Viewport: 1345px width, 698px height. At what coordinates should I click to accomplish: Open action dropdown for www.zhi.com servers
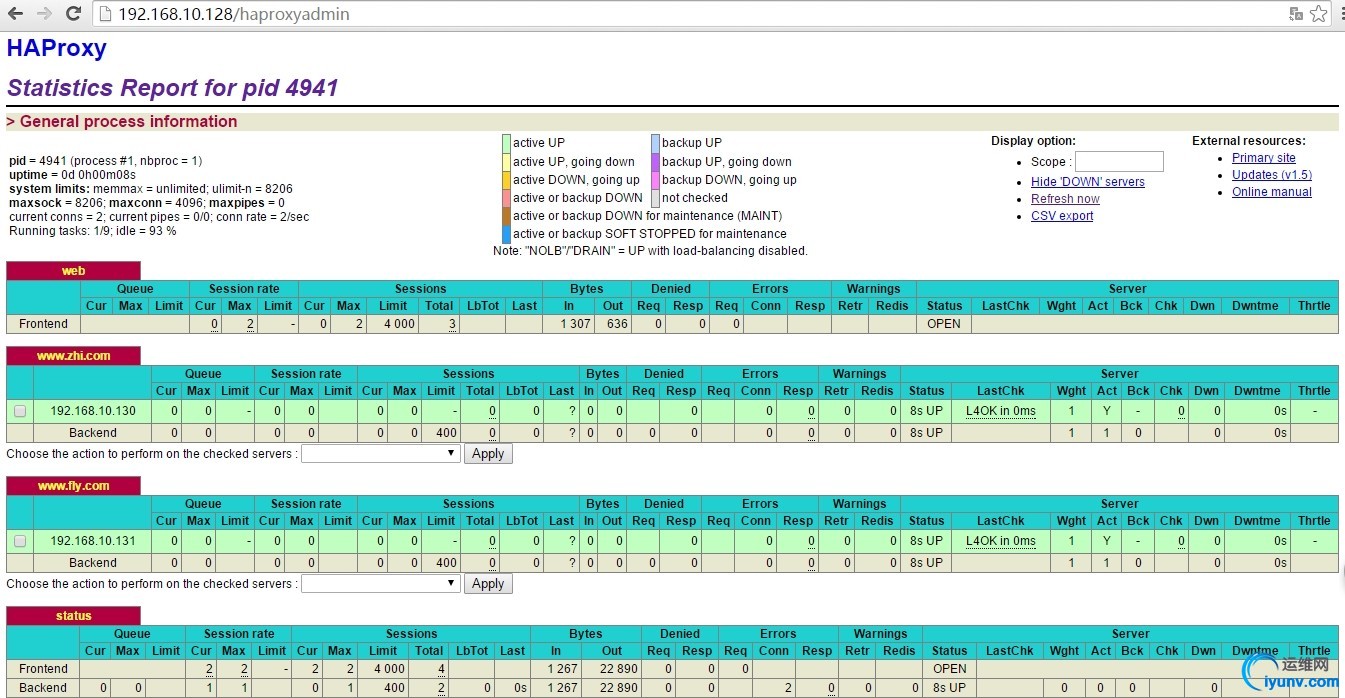(380, 453)
